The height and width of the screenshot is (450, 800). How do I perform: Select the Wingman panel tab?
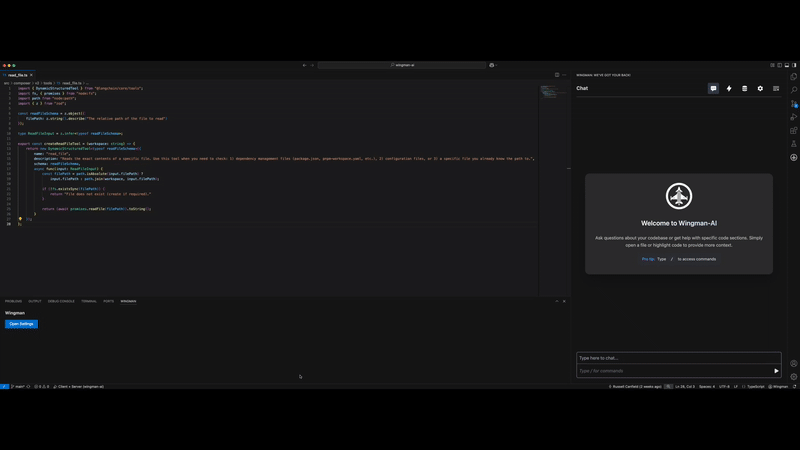point(128,301)
